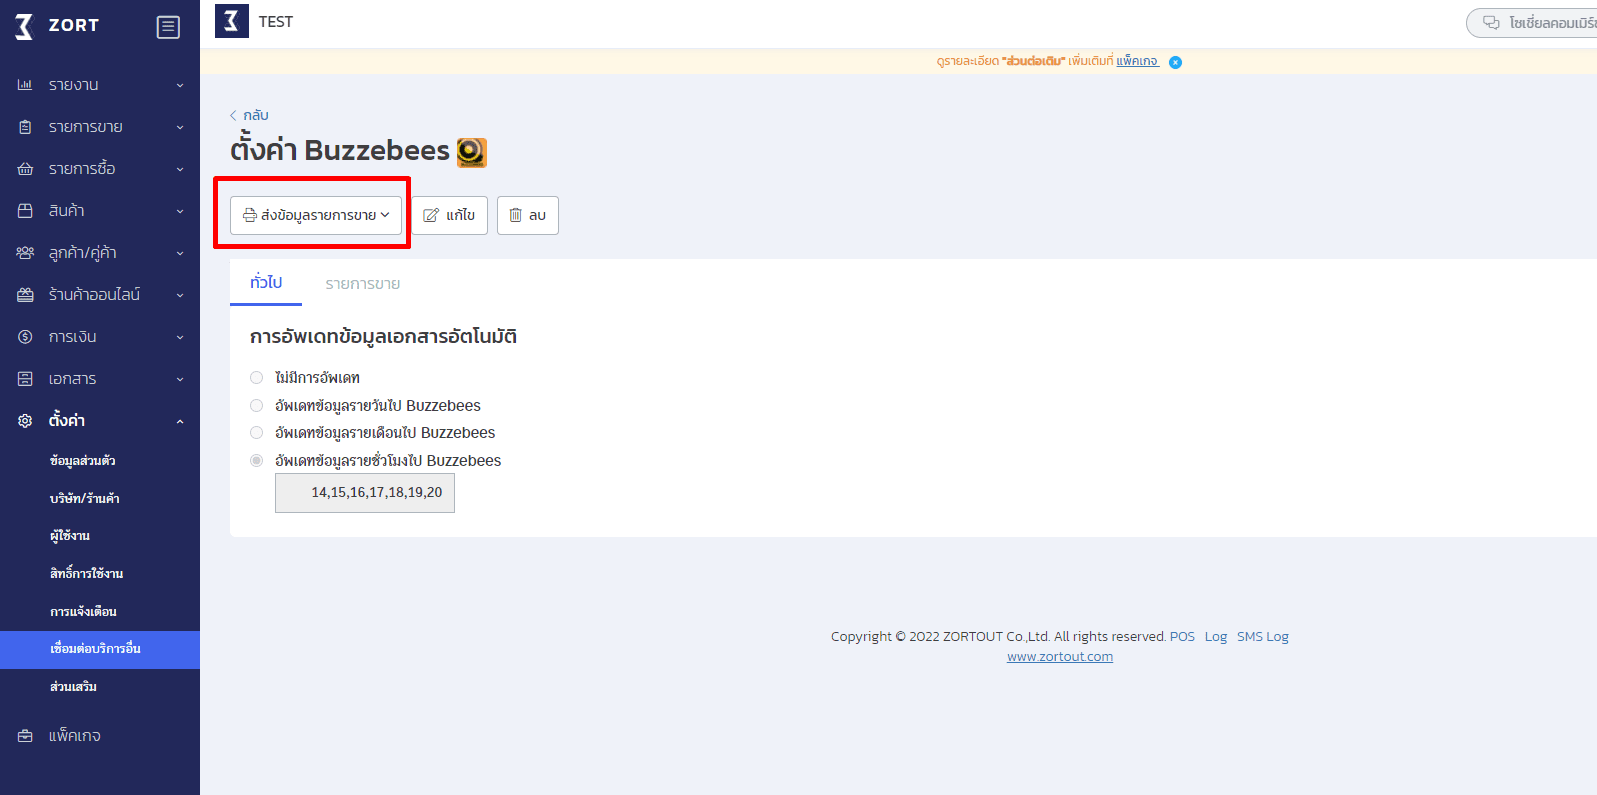This screenshot has height=795, width=1597.
Task: Click the settings gear icon
Action: tap(25, 421)
